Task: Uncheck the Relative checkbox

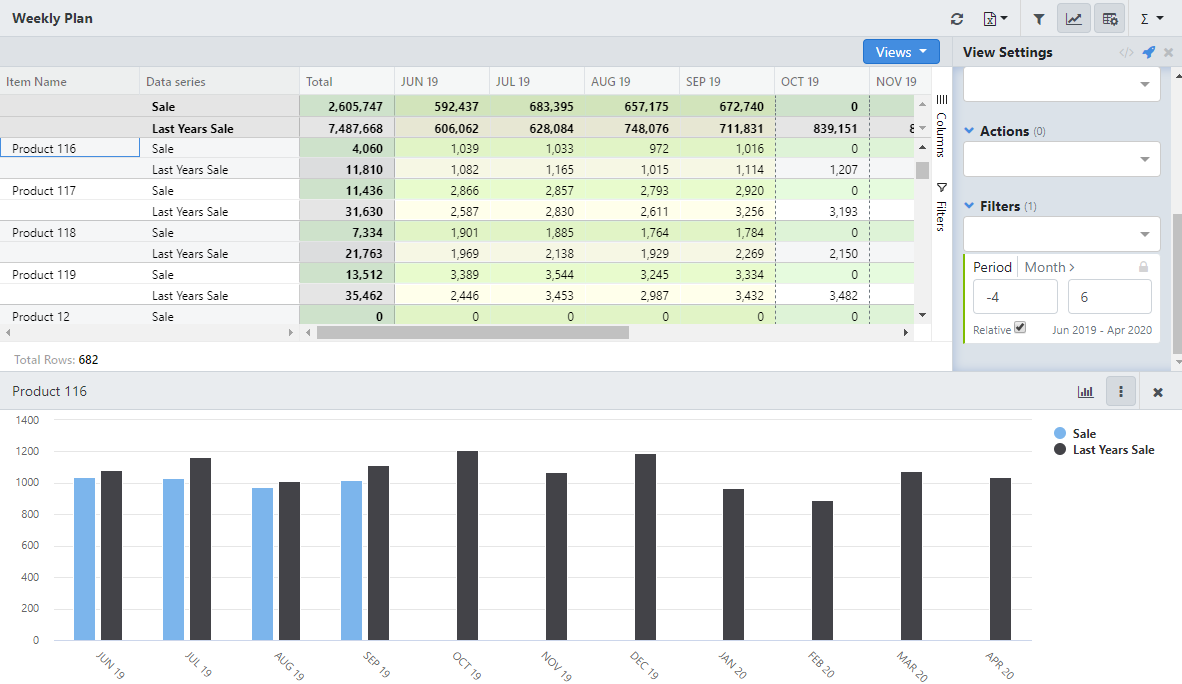Action: [1020, 327]
